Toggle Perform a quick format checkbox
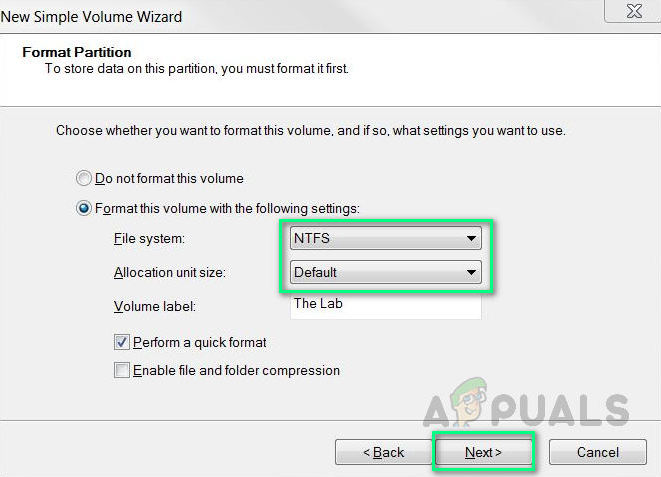The image size is (661, 477). [121, 342]
